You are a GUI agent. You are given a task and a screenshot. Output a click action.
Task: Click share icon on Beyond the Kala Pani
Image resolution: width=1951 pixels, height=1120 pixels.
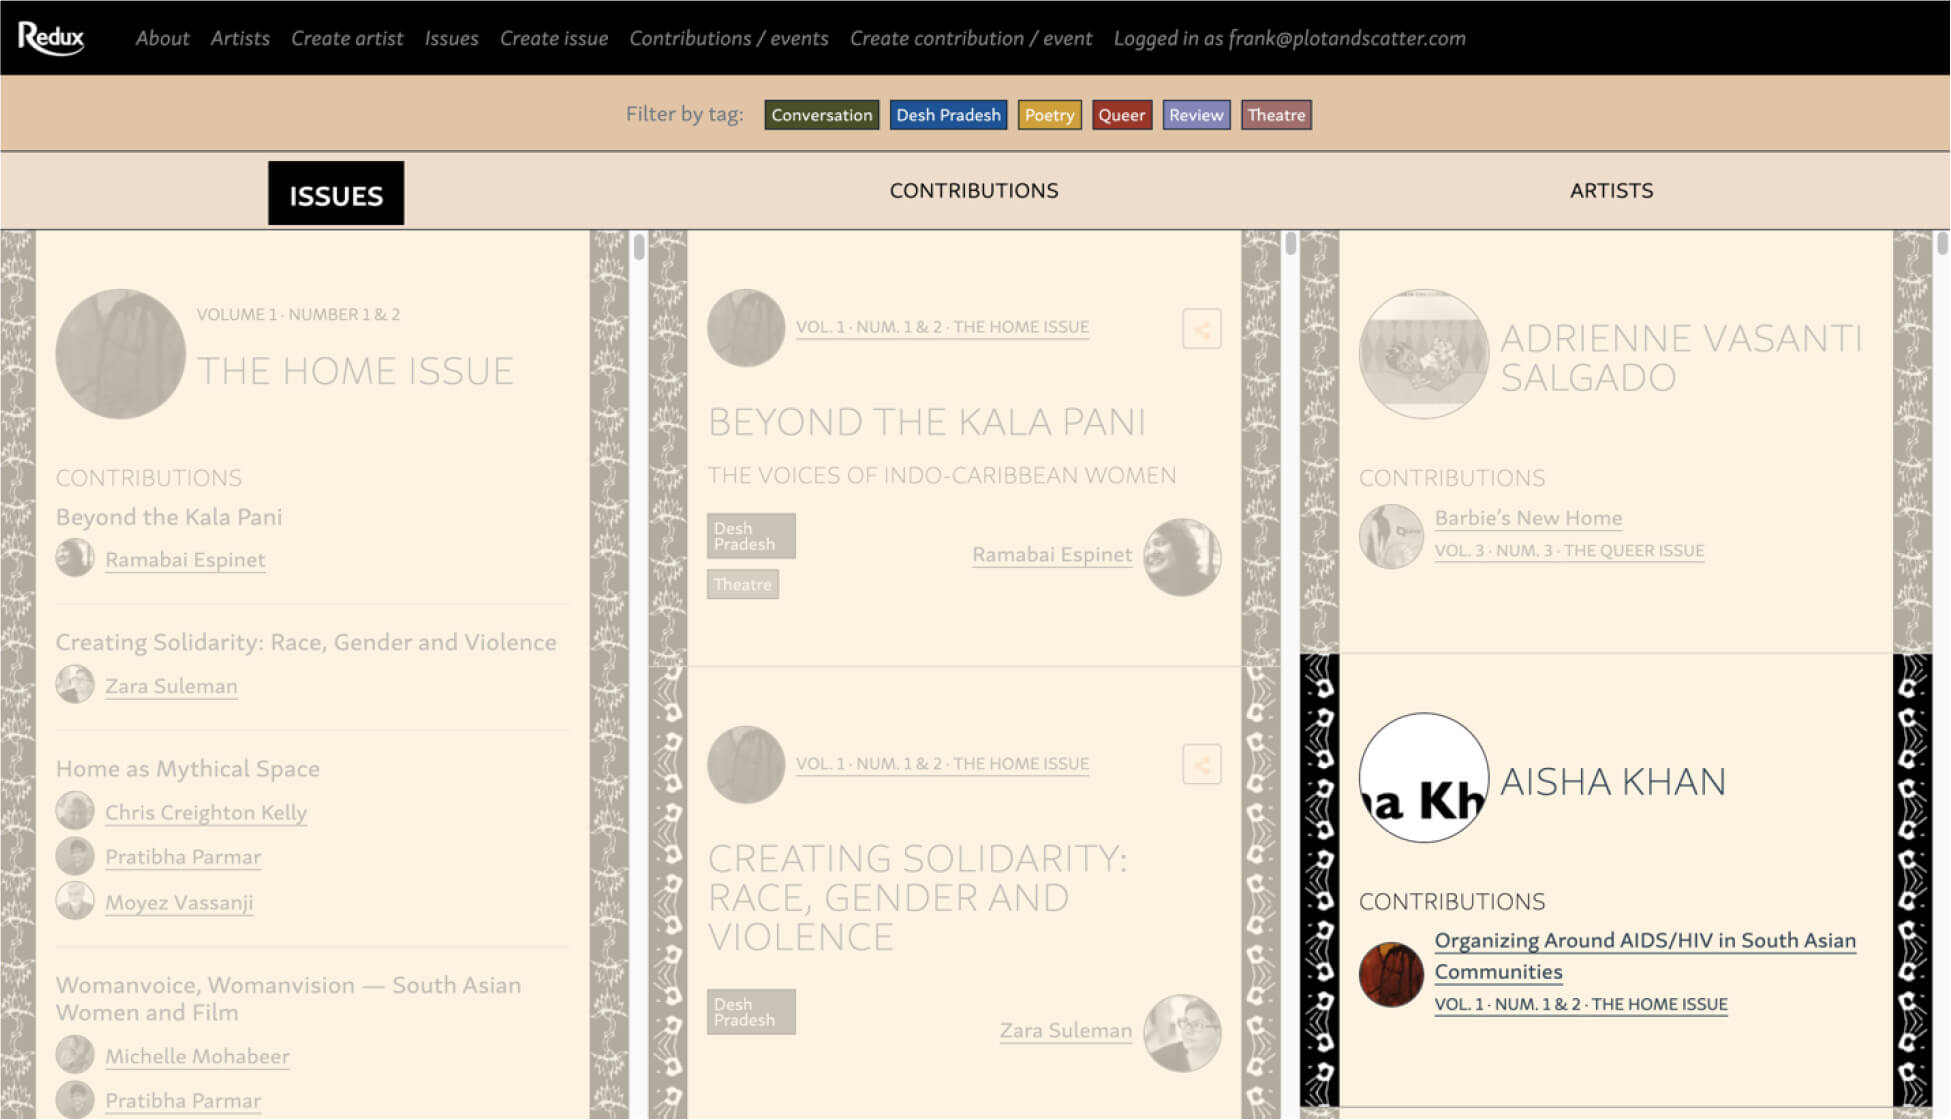tap(1201, 328)
